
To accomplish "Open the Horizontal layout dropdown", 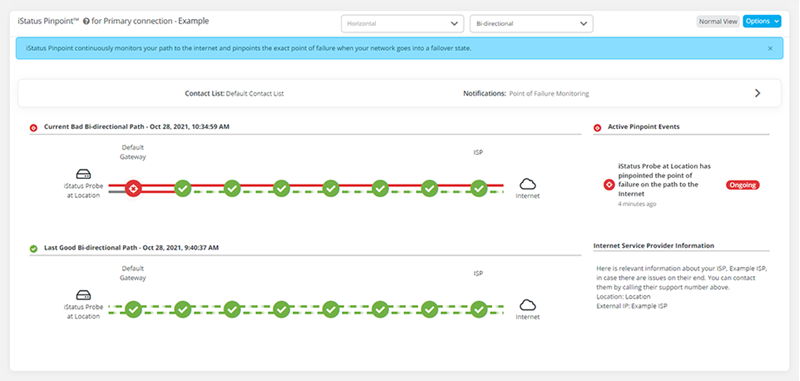I will coord(402,23).
